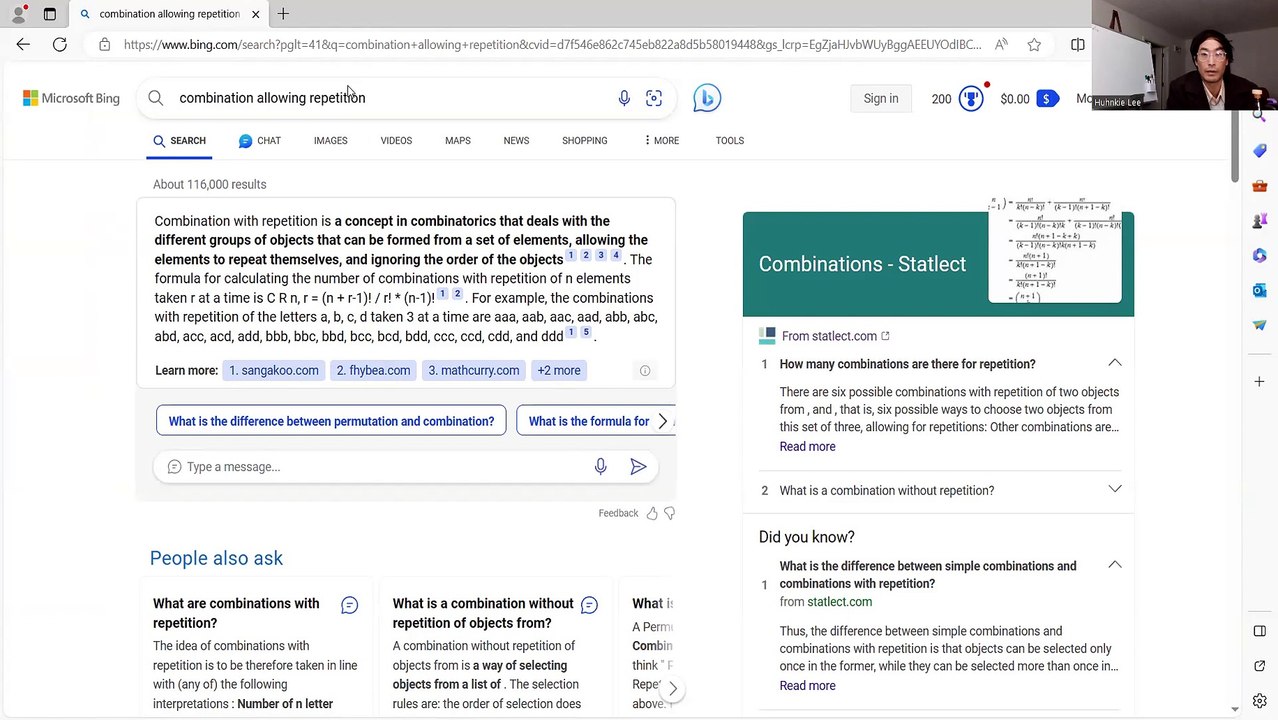Open the new tab plus button

click(x=283, y=14)
